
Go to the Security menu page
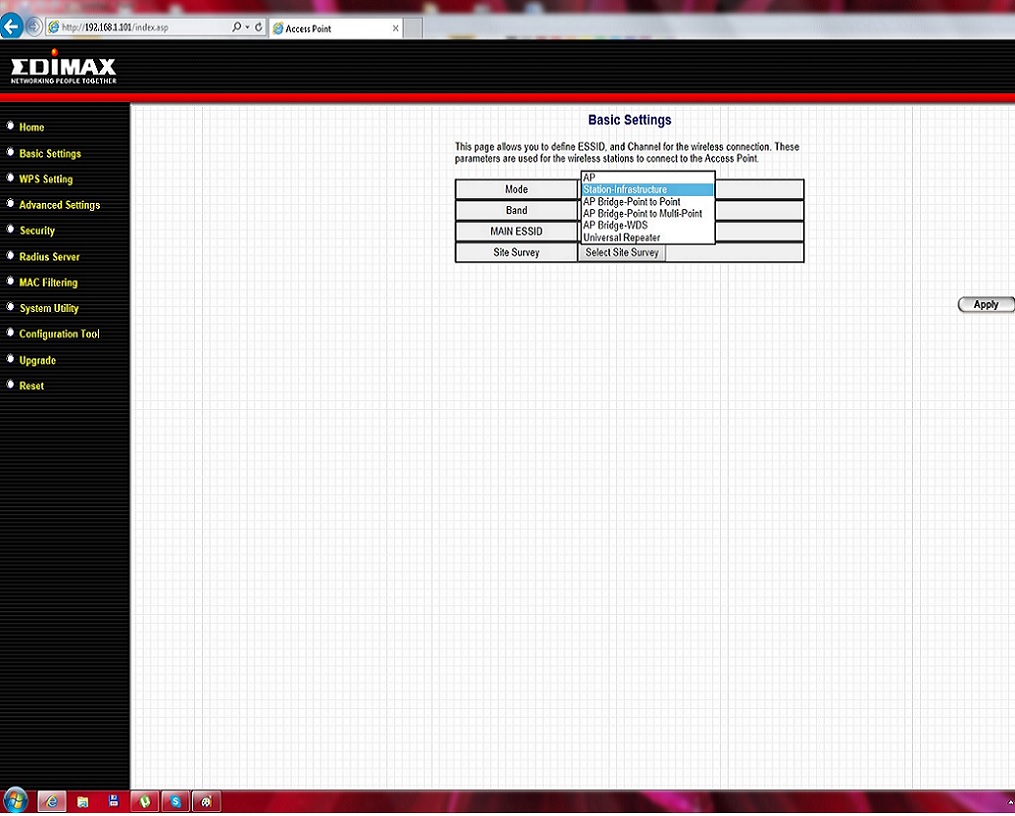(37, 231)
